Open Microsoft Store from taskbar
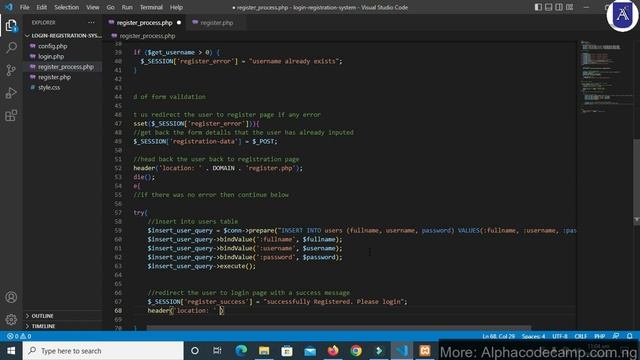The image size is (640, 360). tap(287, 351)
